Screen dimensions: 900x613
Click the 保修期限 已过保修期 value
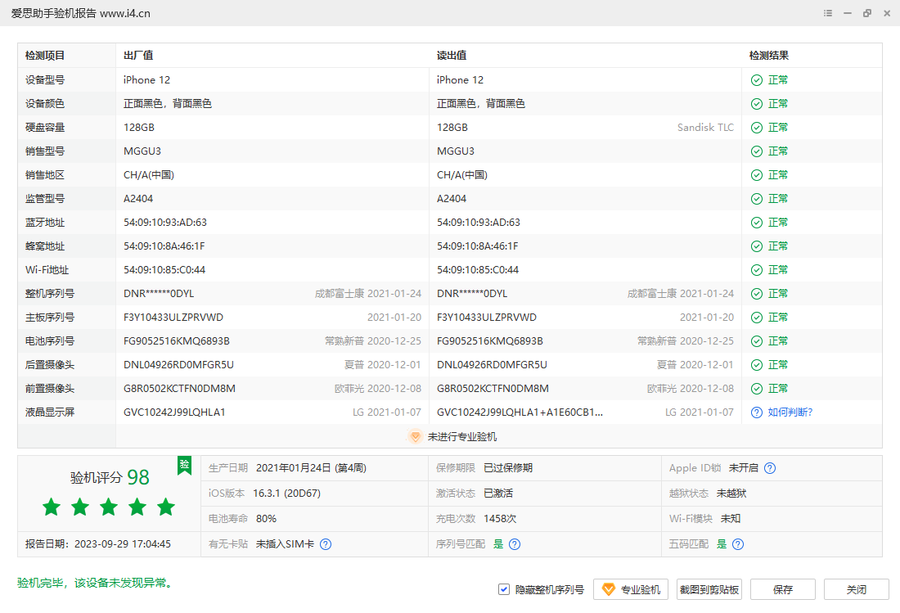508,468
